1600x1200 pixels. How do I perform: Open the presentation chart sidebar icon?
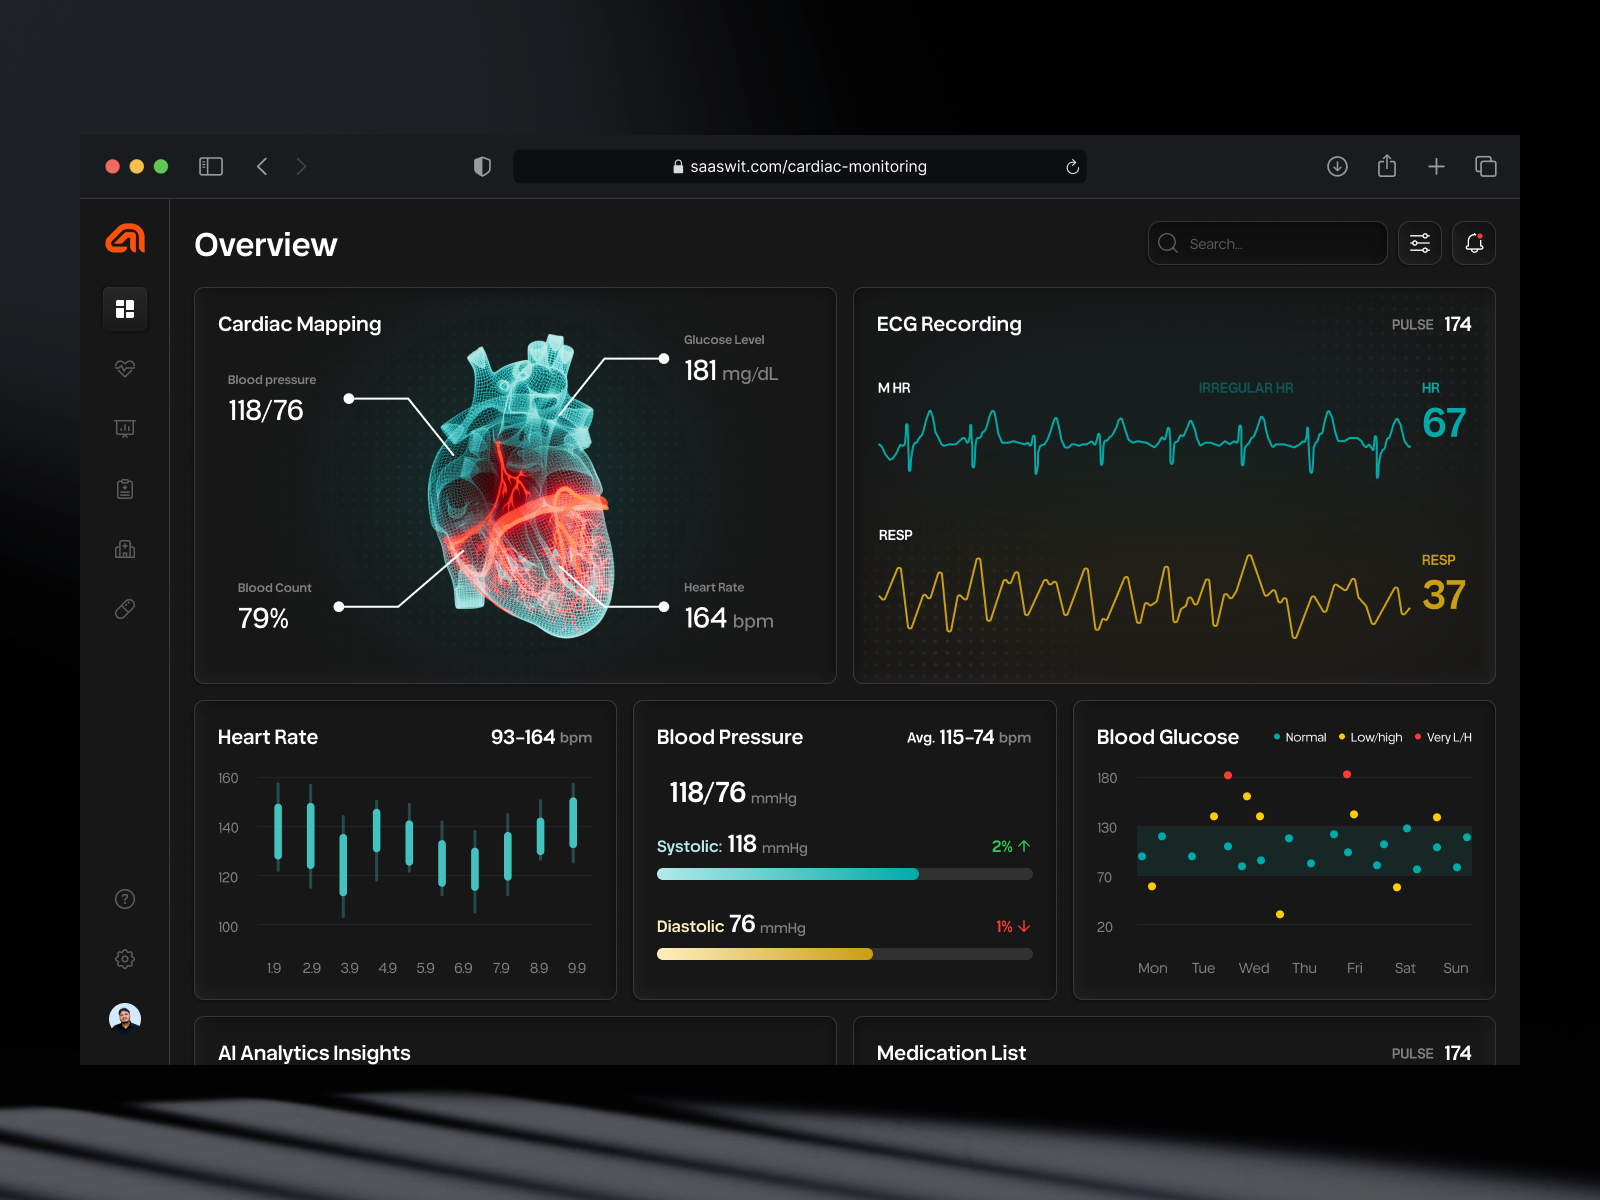[x=125, y=428]
